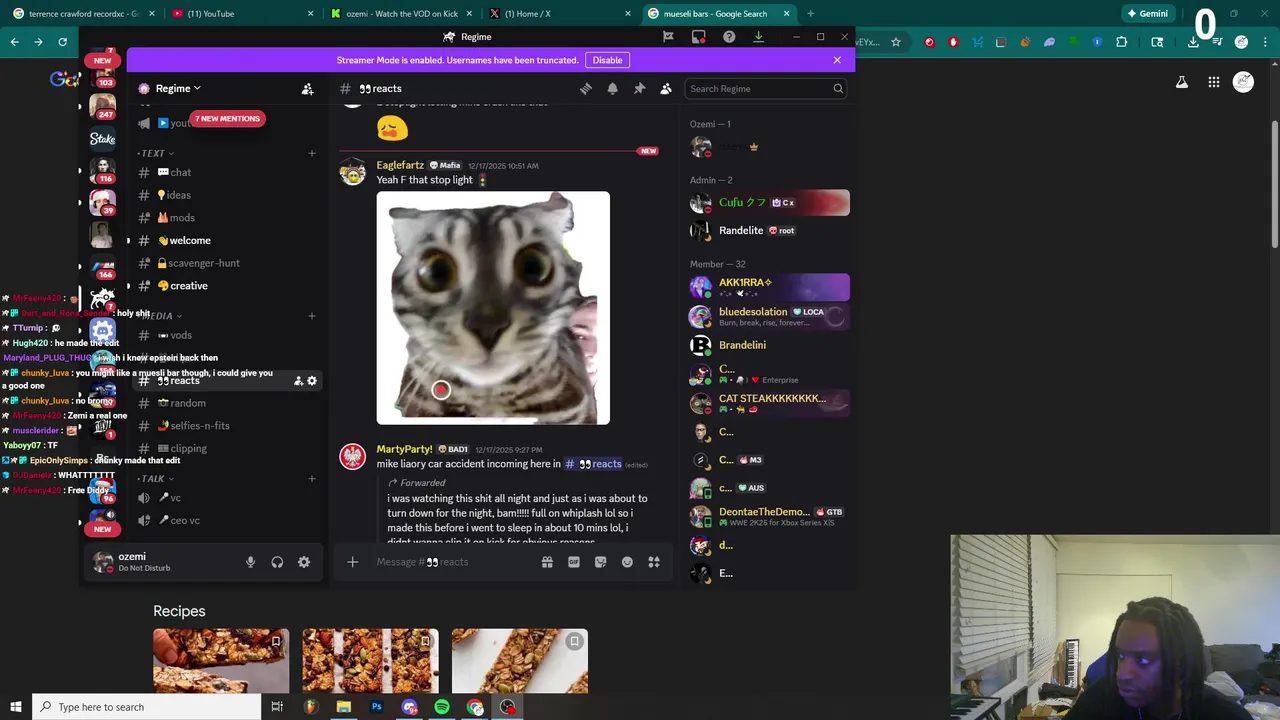Open Google apps grid

[x=1213, y=83]
